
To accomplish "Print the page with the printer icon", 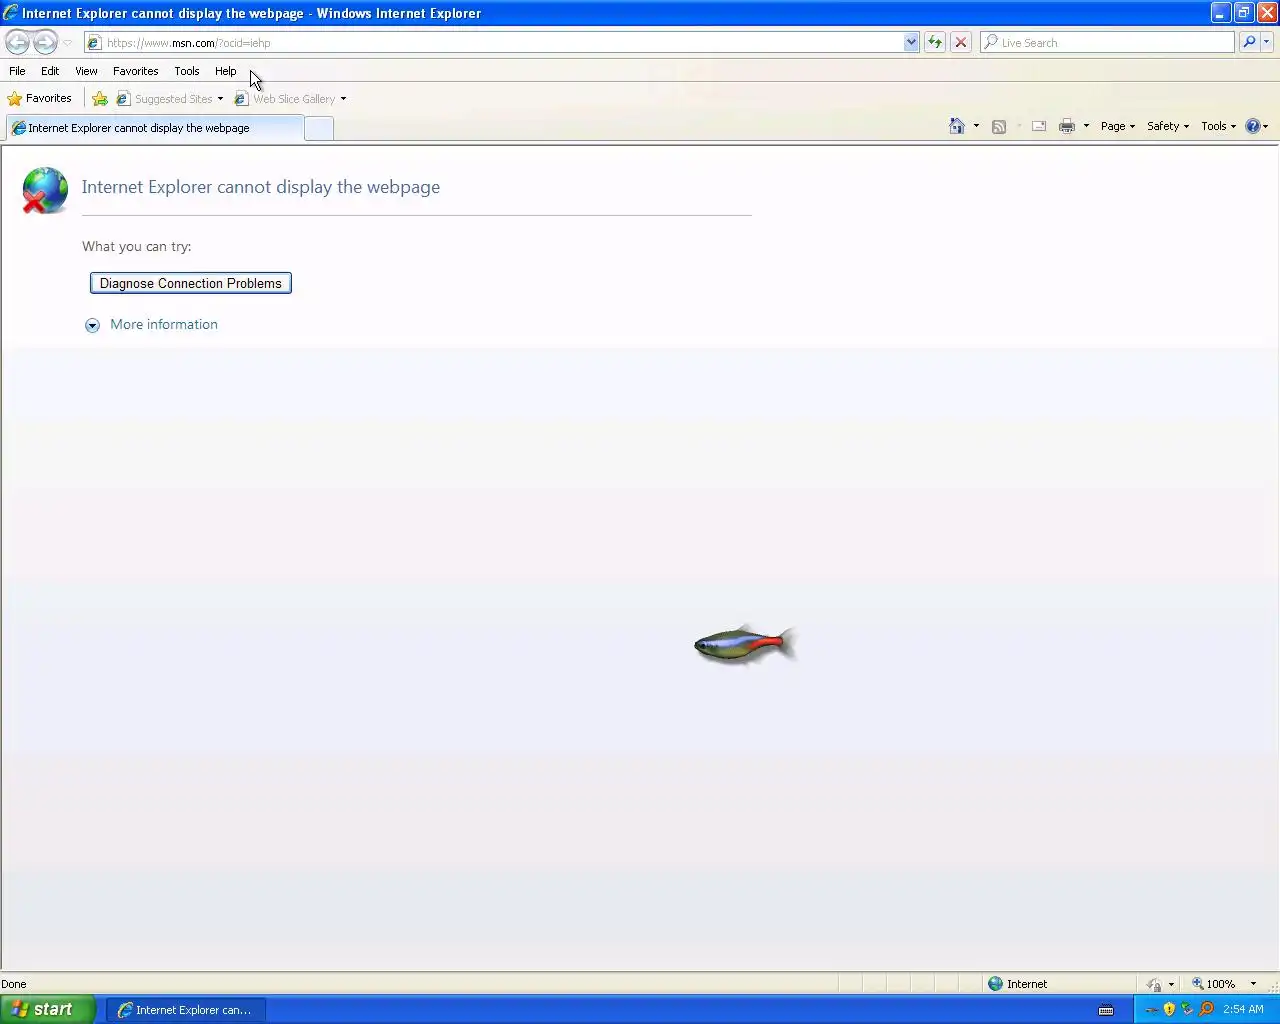I will coord(1067,126).
